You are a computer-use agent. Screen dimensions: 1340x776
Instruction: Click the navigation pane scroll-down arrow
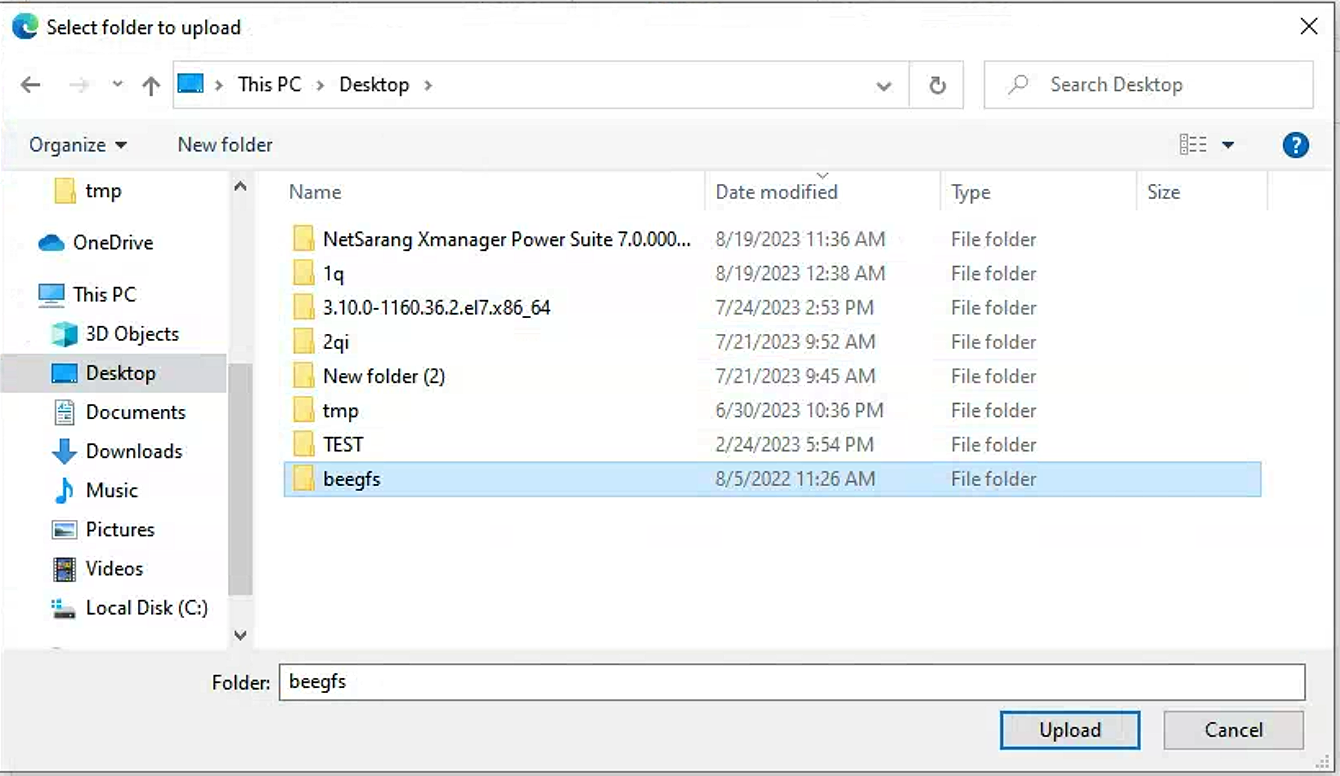coord(240,634)
